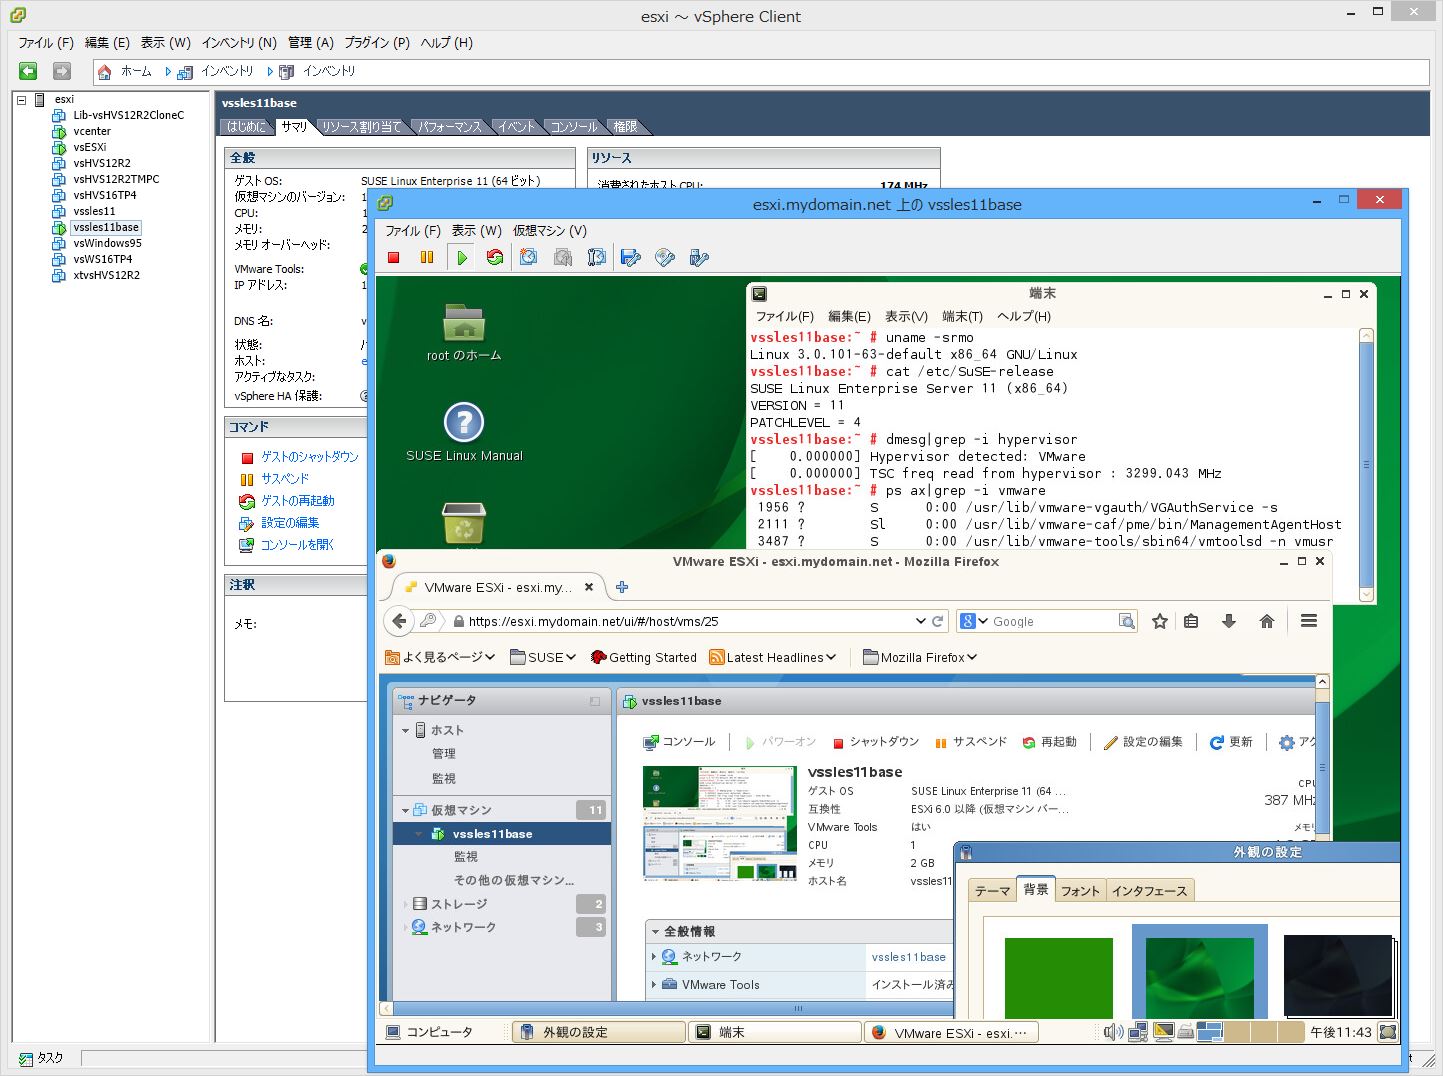Expand the VMware Tools row in 全般情報
1443x1076 pixels.
click(x=654, y=985)
